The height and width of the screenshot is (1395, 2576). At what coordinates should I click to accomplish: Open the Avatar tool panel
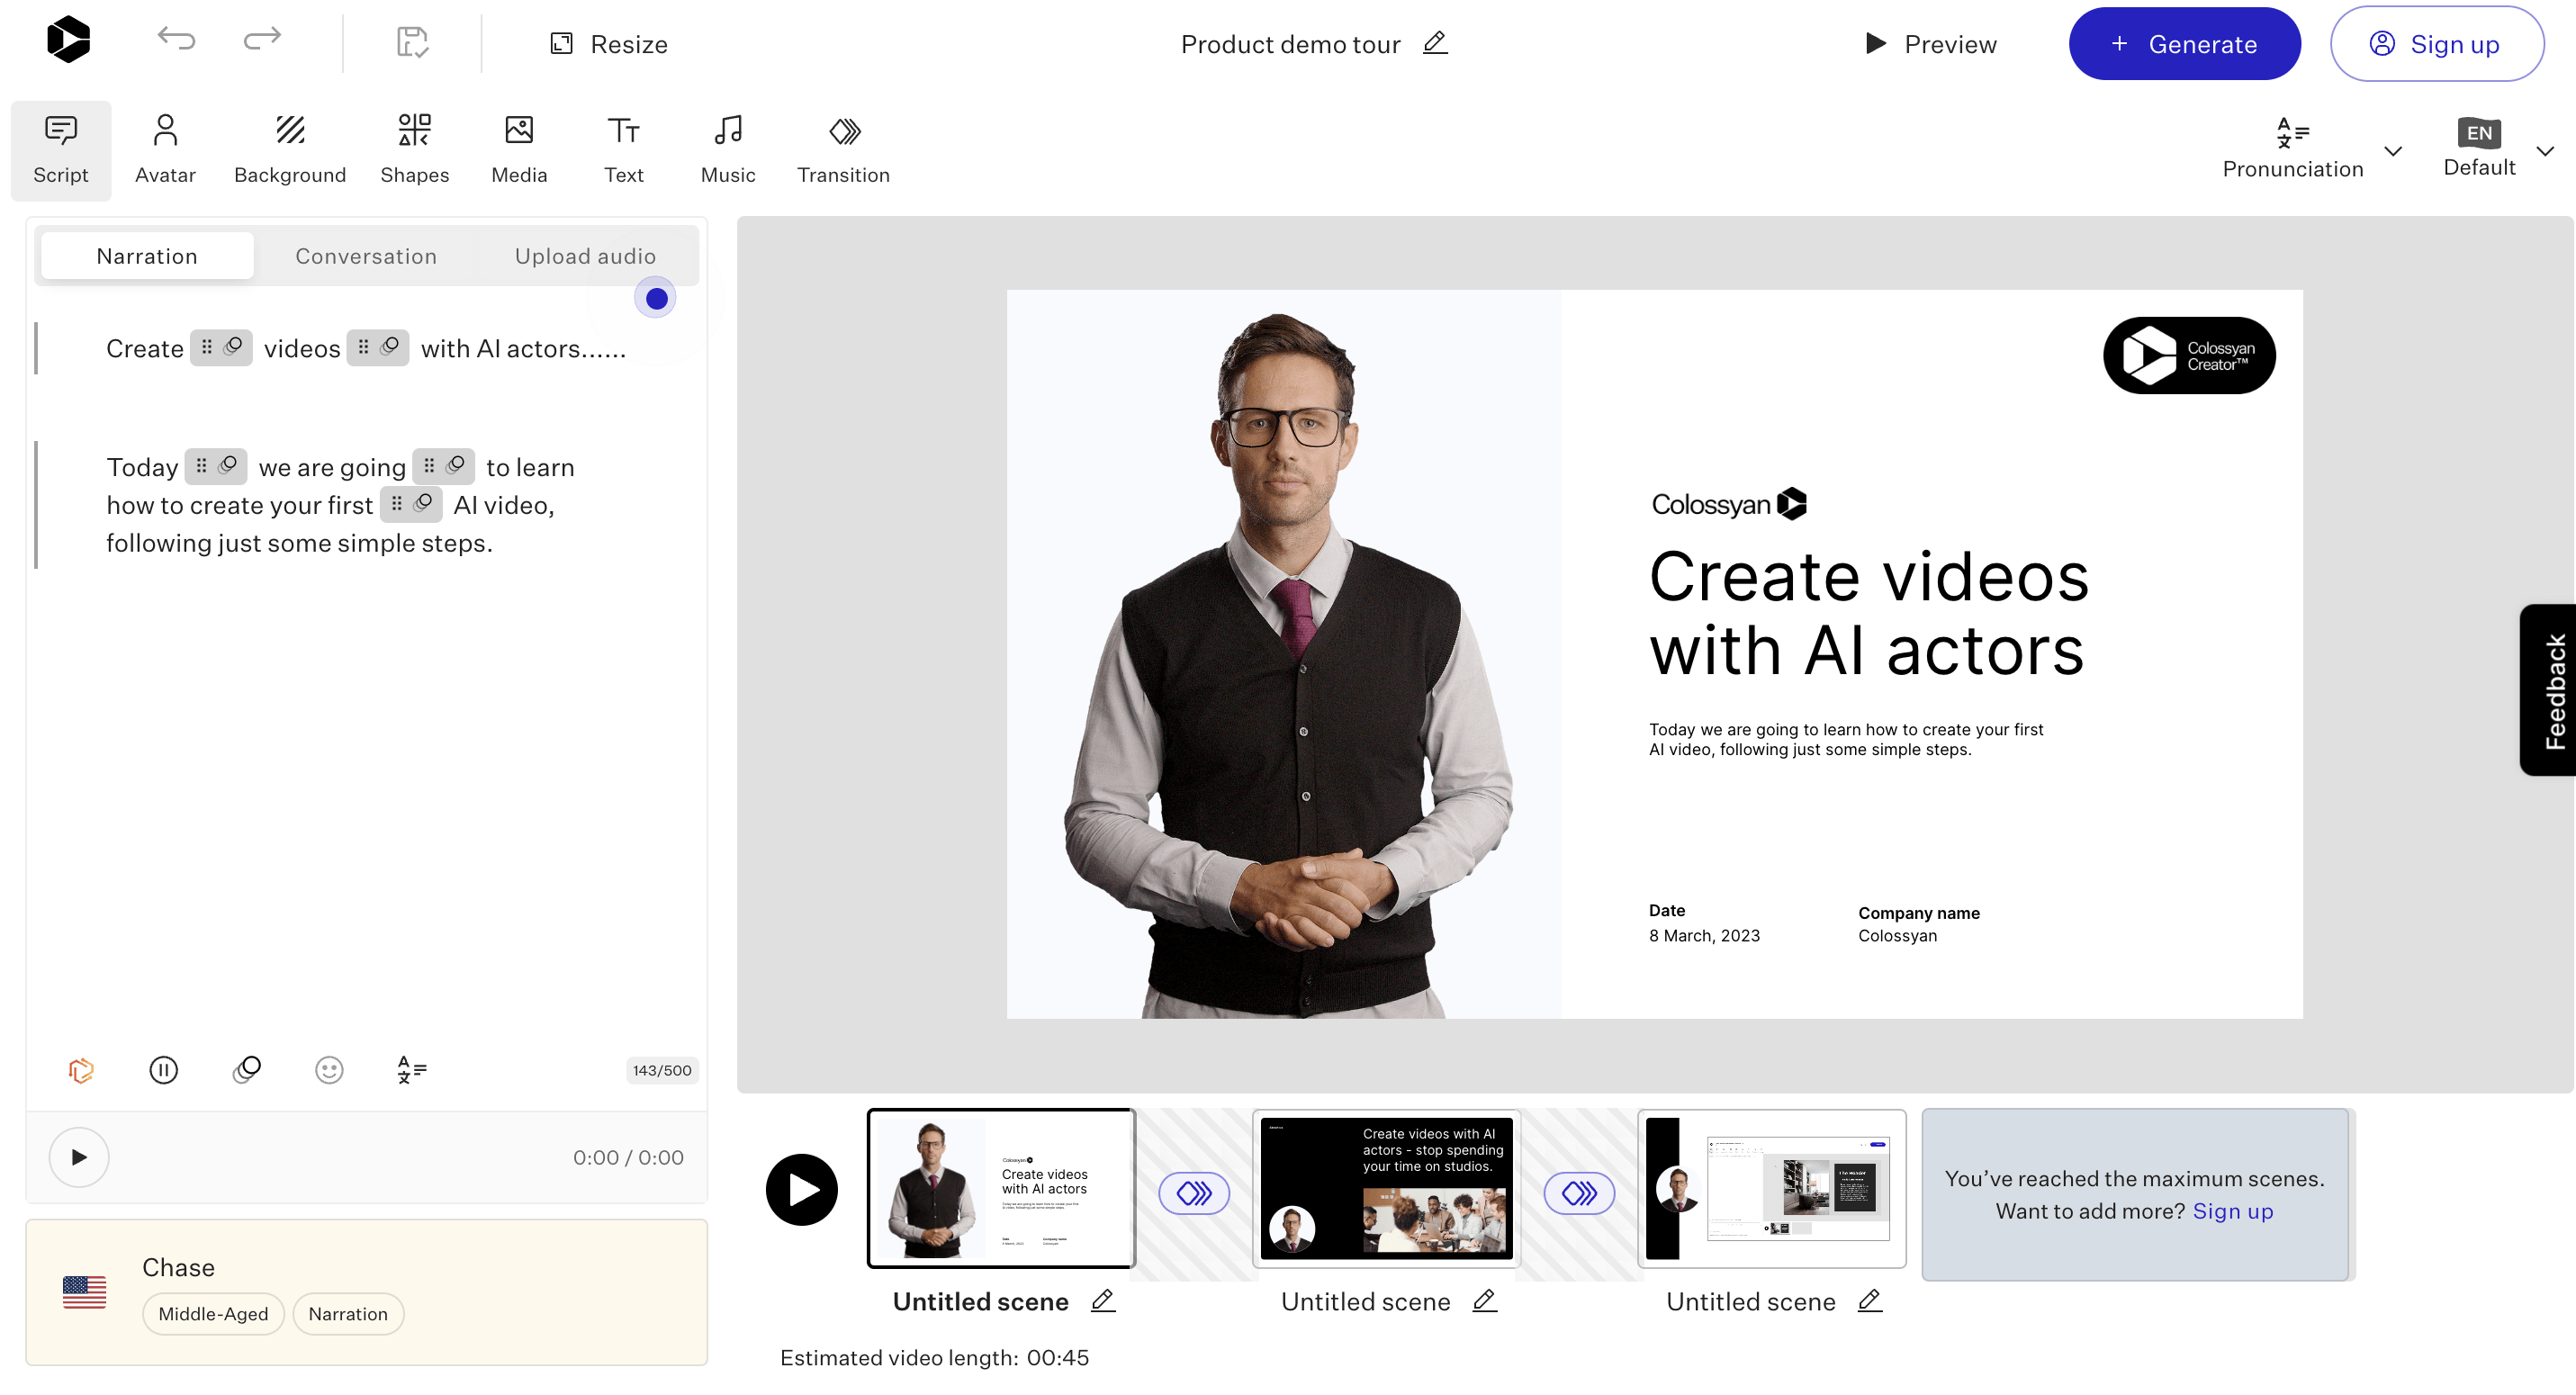click(165, 149)
